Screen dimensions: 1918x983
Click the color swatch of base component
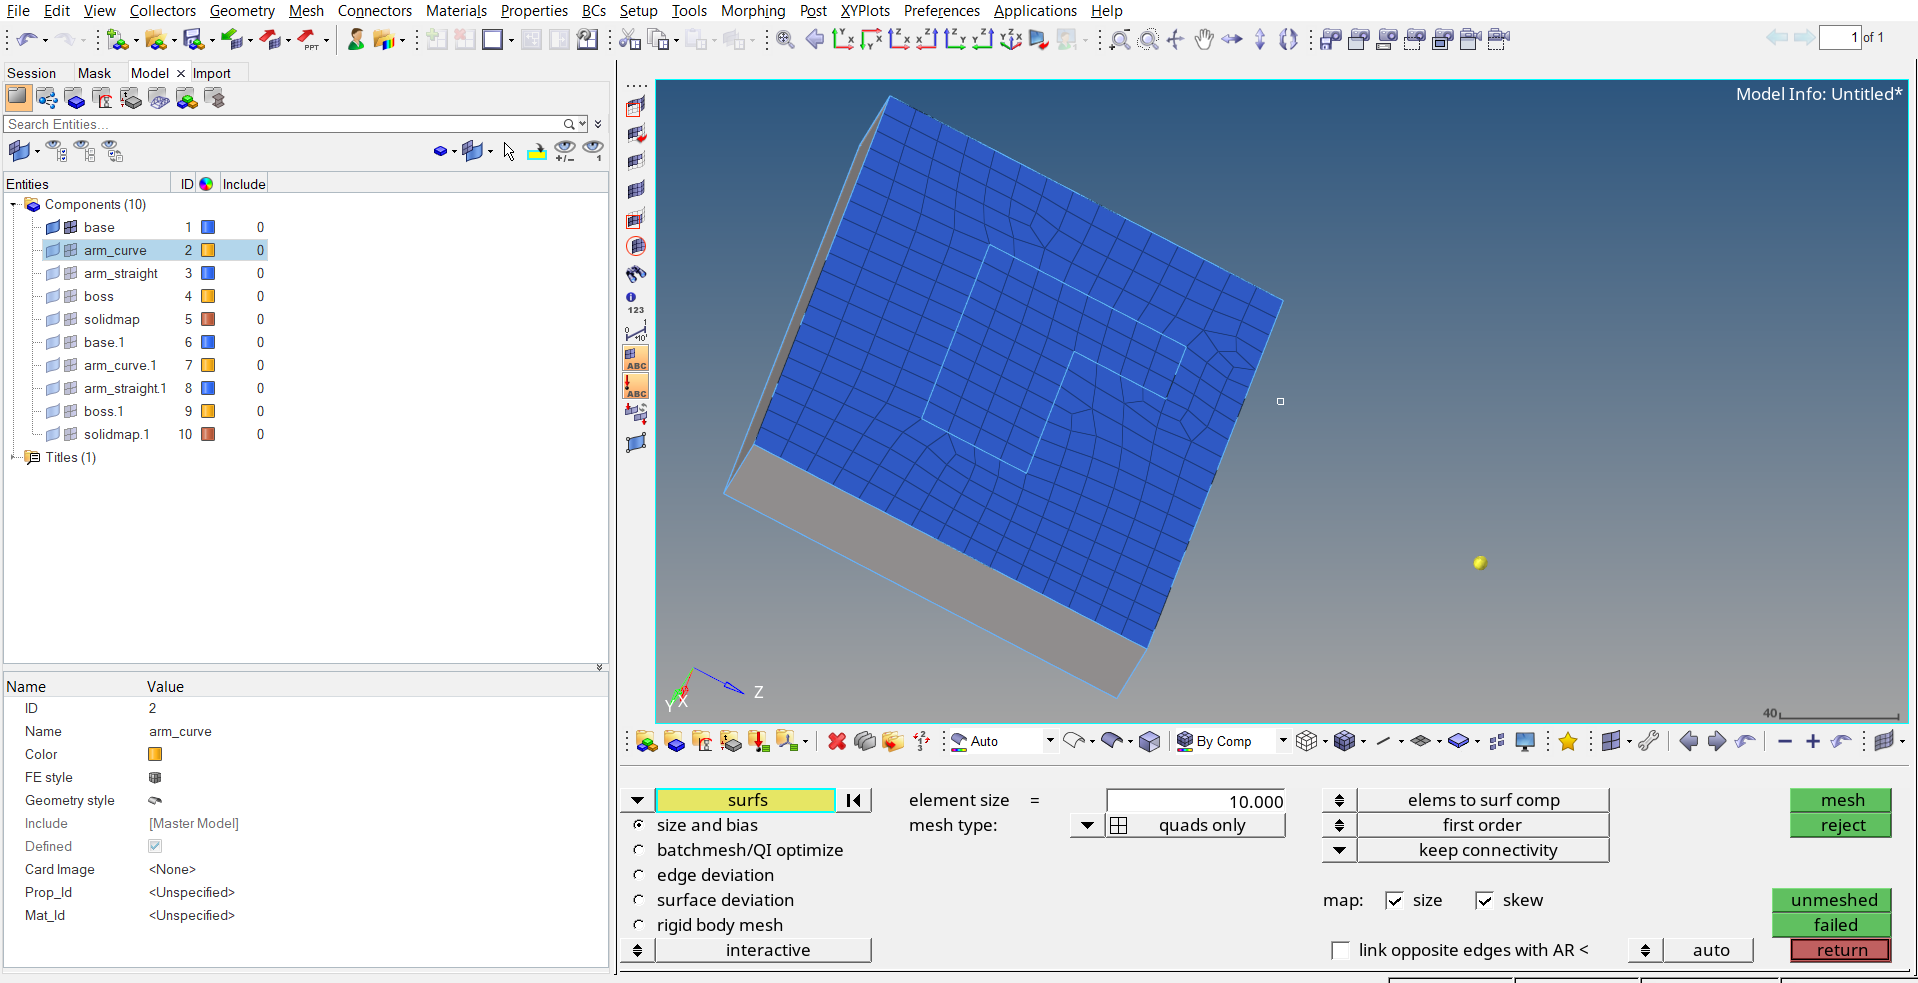click(208, 227)
